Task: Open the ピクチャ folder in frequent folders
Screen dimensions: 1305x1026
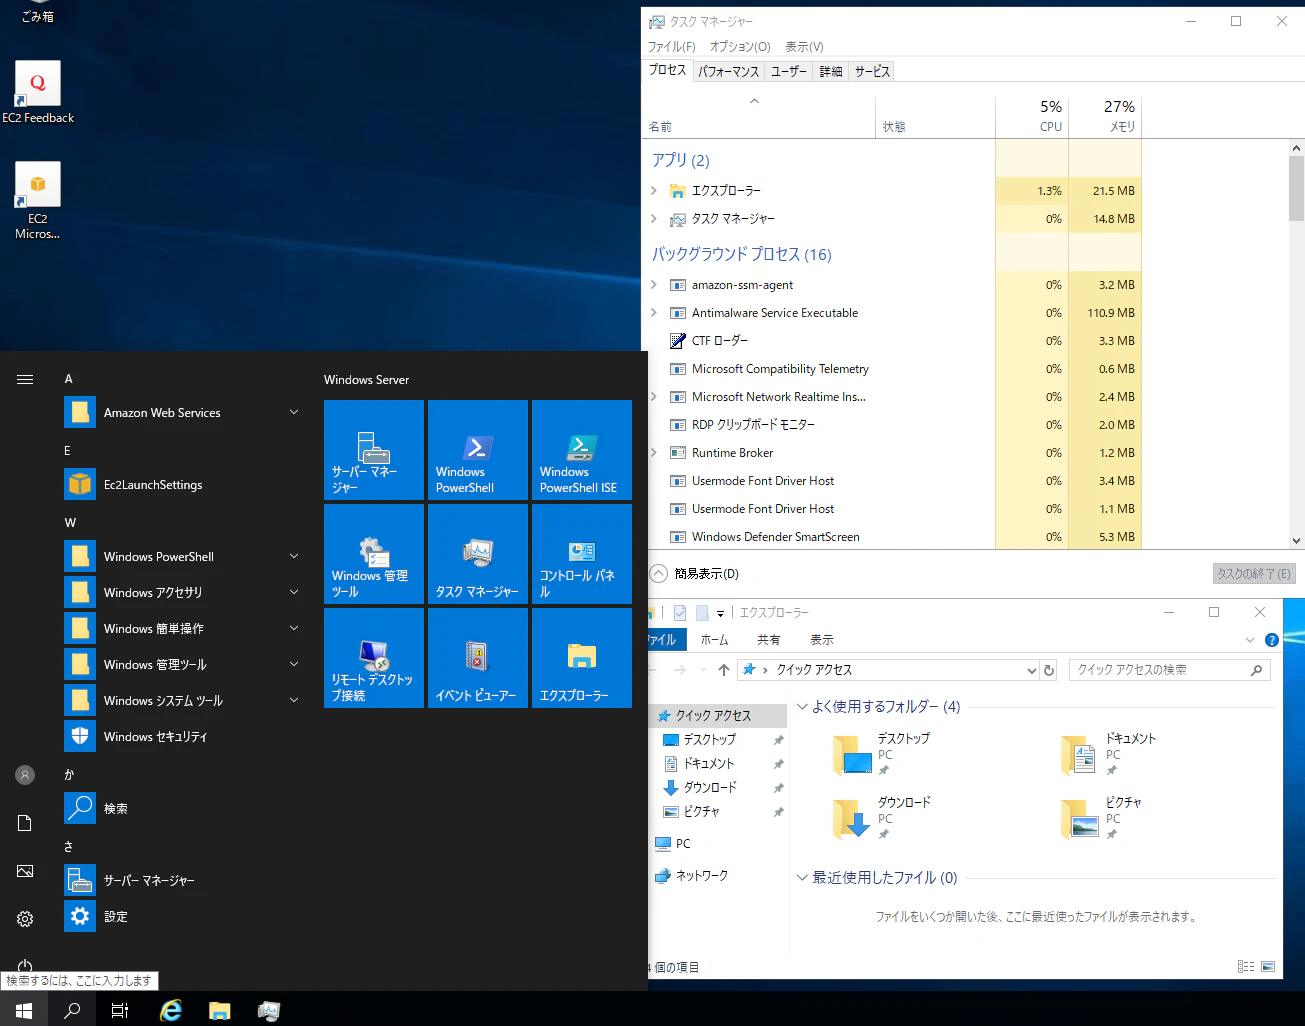Action: (1103, 818)
